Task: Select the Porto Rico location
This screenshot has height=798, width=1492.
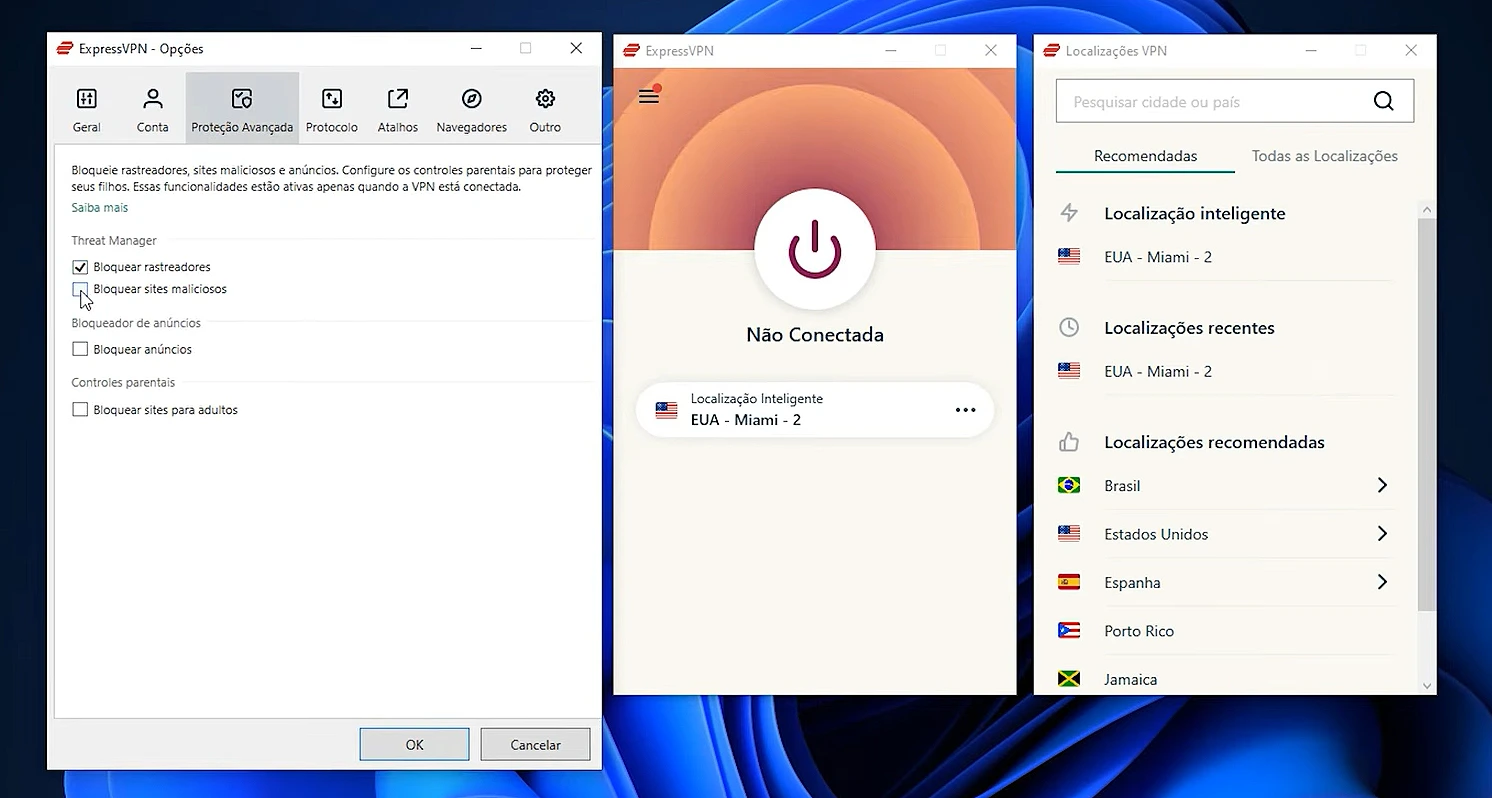Action: click(x=1224, y=631)
